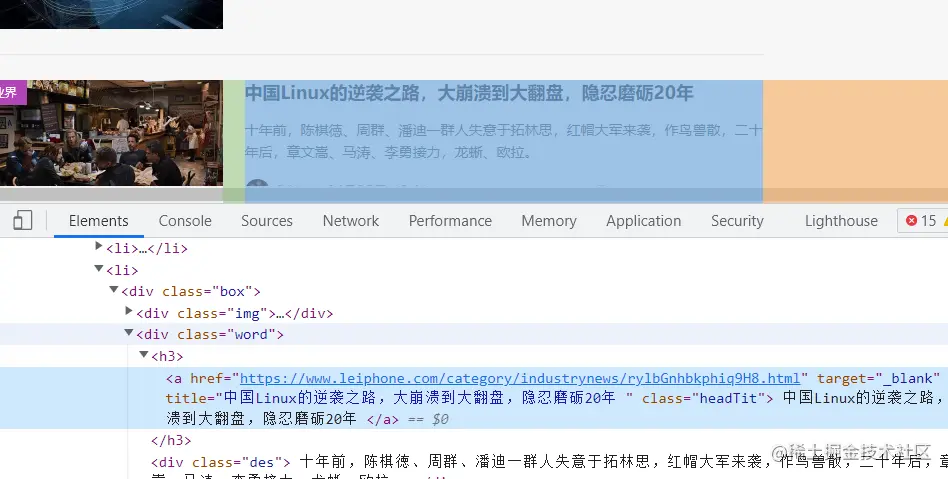Click the coffee shop article thumbnail
This screenshot has height=479, width=948.
tap(111, 133)
